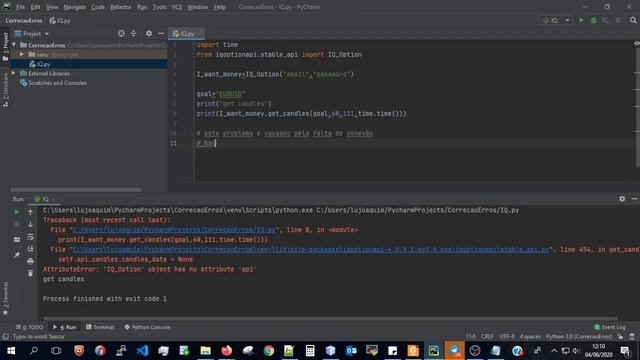Open the VCS menu
Viewport: 640px width, 360px height.
[177, 7]
